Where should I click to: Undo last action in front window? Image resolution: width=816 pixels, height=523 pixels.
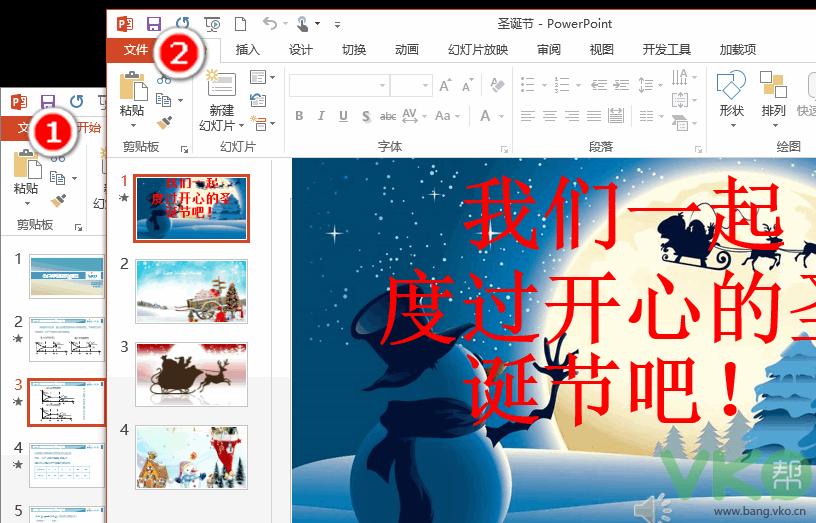click(270, 23)
